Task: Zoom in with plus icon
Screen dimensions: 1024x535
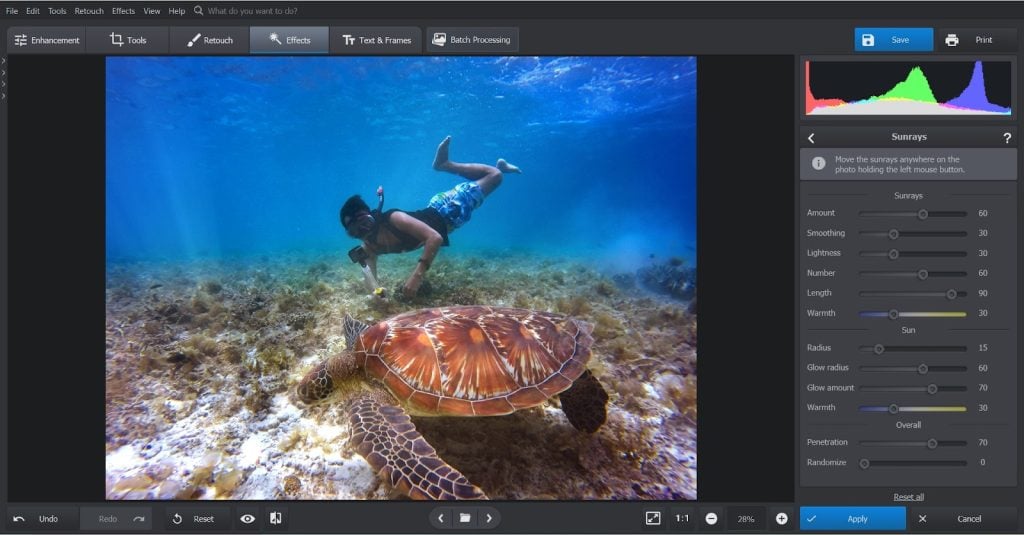Action: click(781, 519)
